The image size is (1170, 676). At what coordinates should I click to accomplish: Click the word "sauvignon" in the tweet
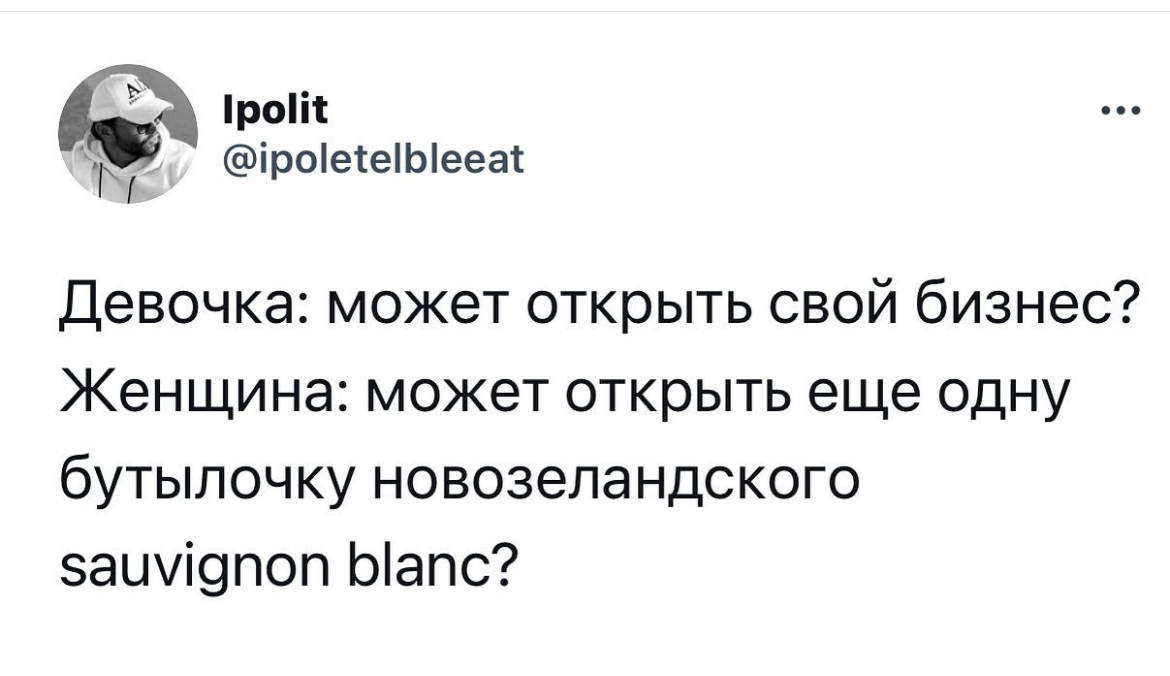click(200, 566)
